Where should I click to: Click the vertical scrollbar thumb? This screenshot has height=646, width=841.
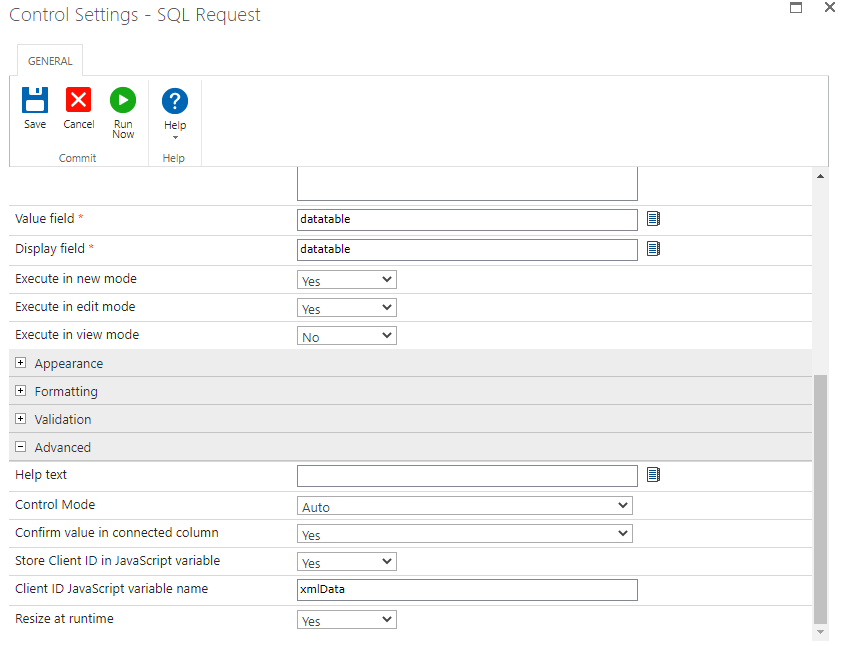[821, 498]
